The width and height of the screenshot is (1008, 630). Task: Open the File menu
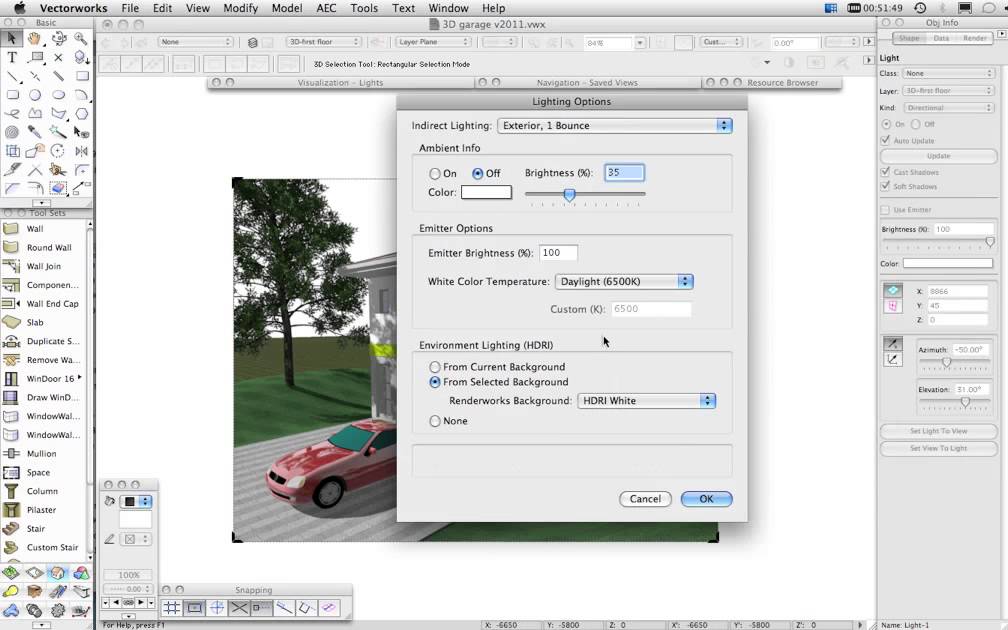(130, 8)
